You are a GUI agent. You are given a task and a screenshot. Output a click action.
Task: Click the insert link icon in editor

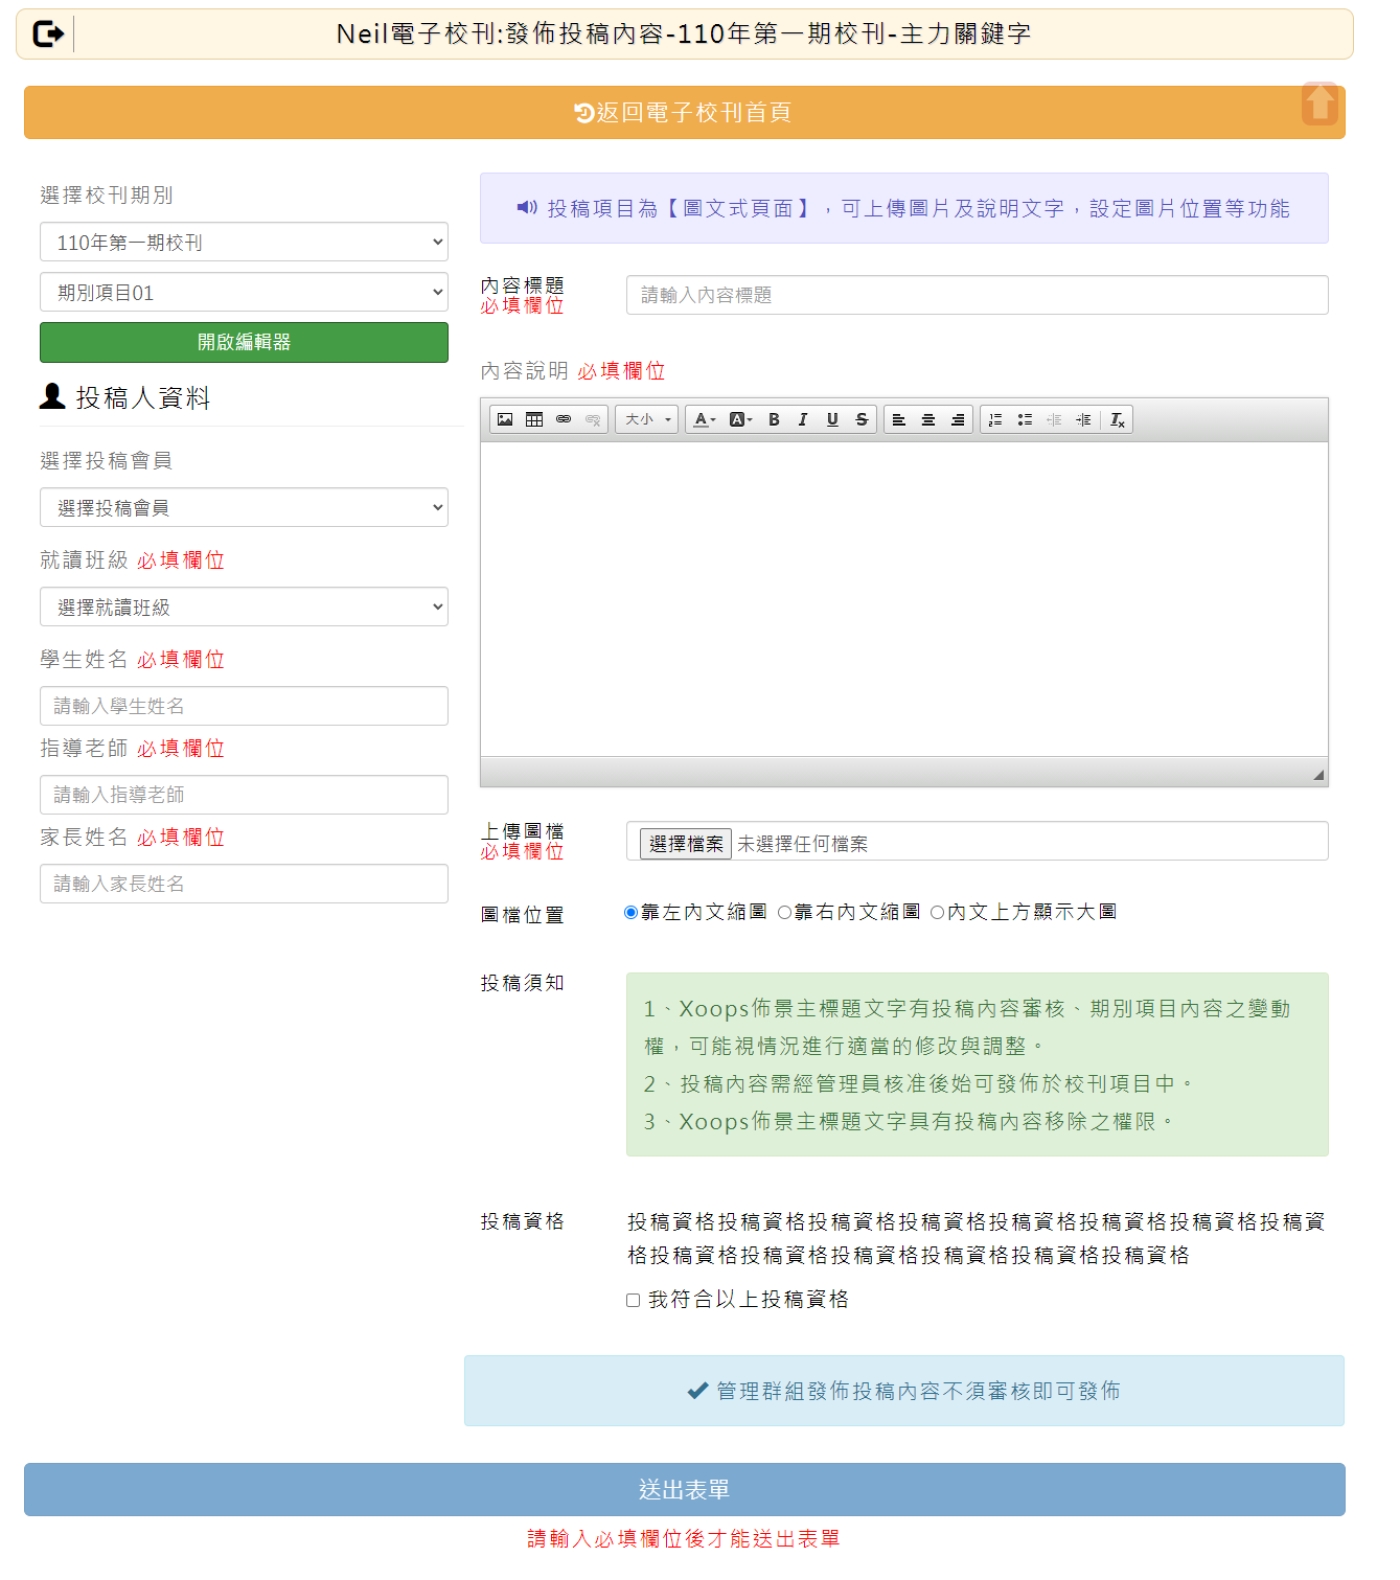pyautogui.click(x=563, y=420)
